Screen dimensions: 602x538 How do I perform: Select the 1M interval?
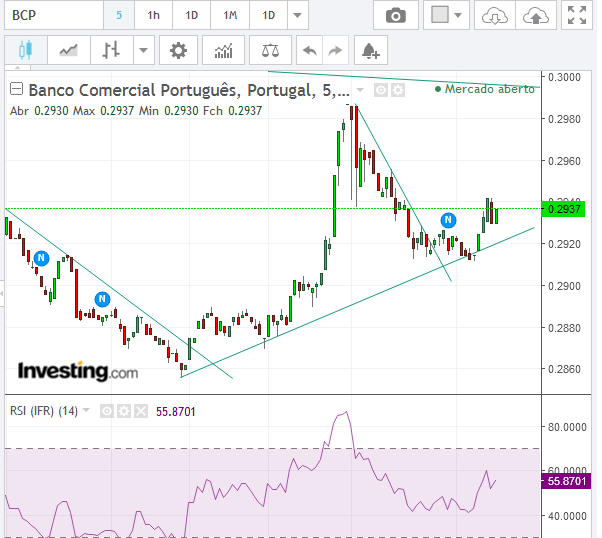click(x=230, y=15)
